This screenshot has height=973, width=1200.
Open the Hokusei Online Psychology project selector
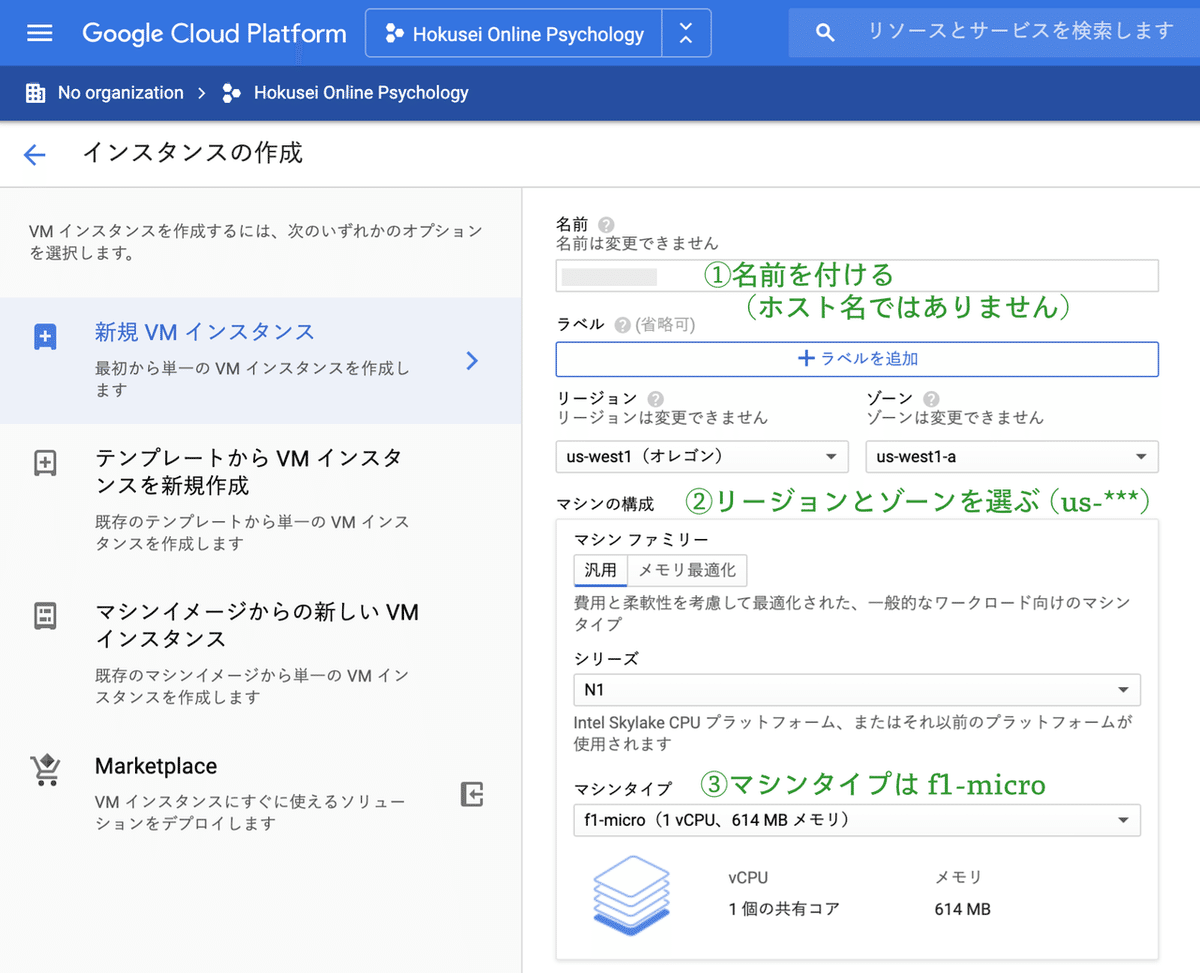(513, 34)
